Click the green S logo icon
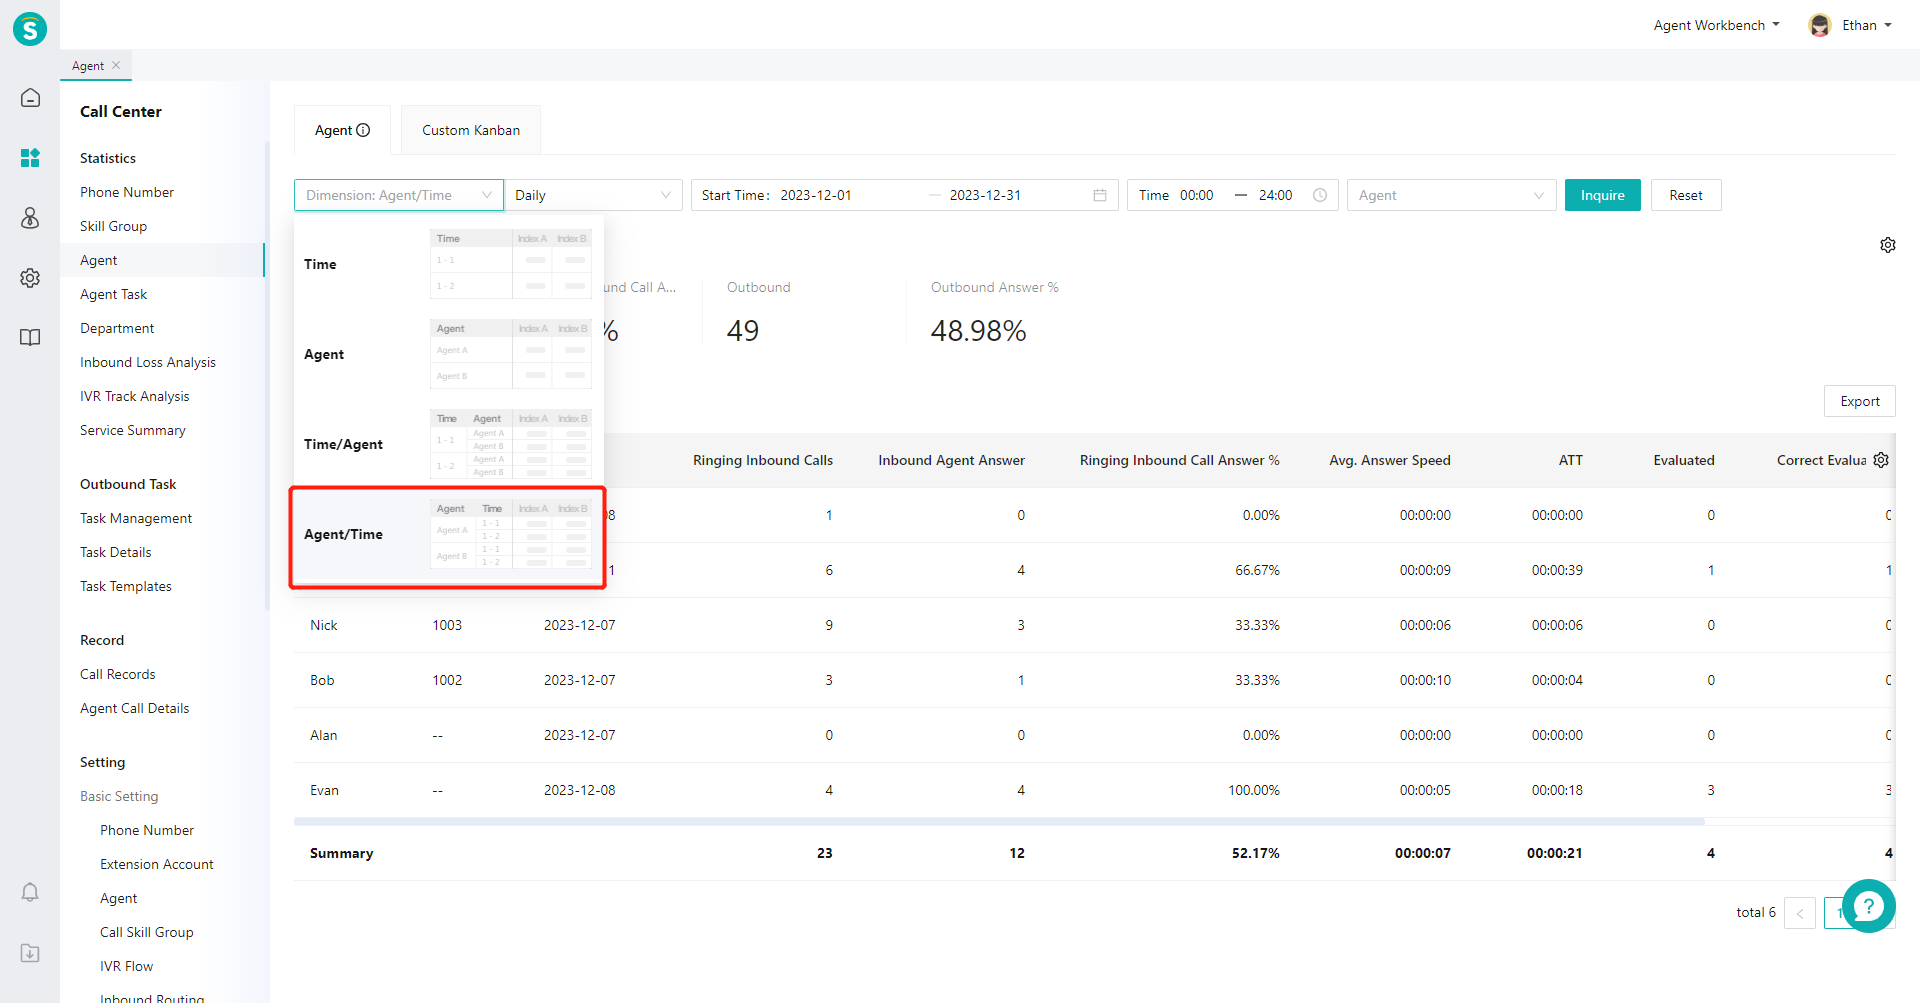 (30, 29)
